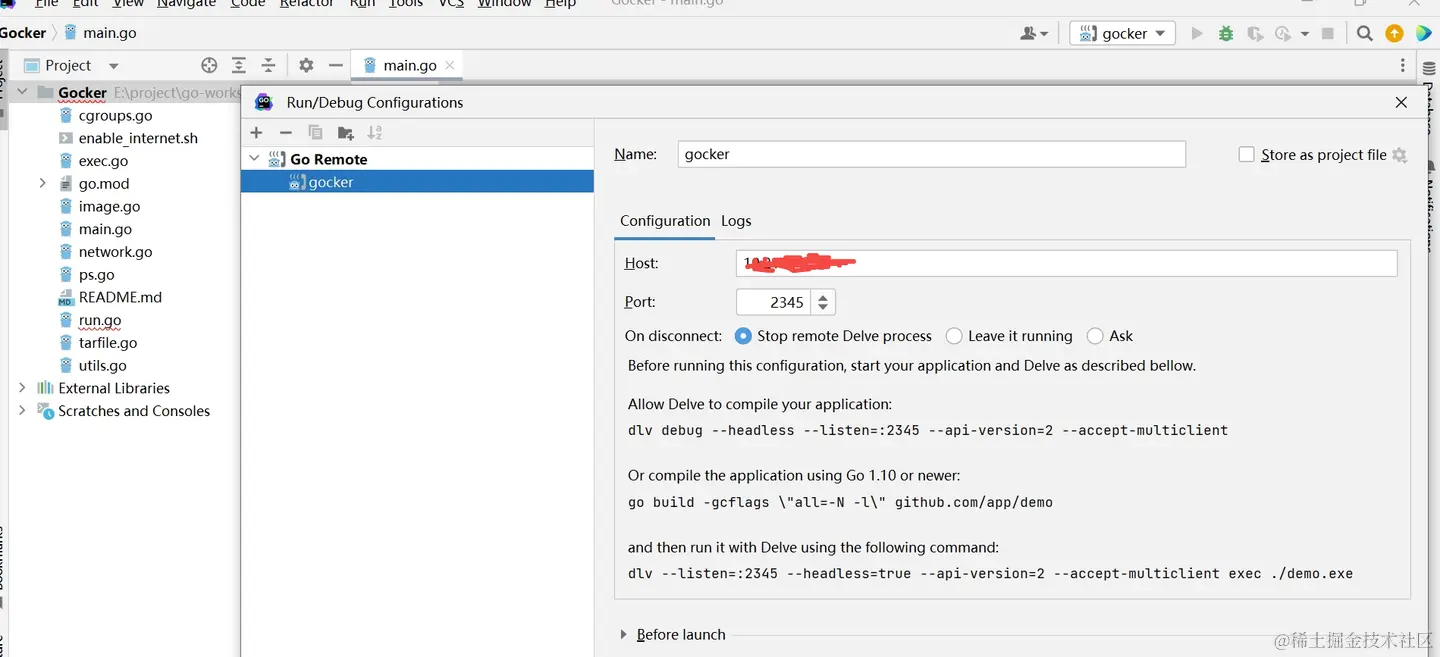Hide the Project panel with minus icon

click(x=336, y=65)
